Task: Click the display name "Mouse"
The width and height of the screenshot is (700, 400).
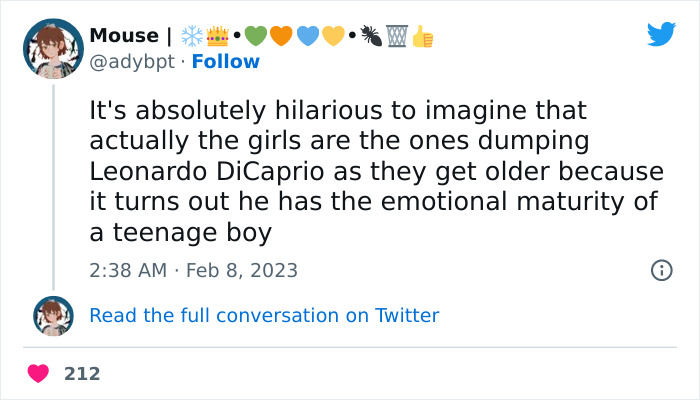Action: (x=124, y=36)
